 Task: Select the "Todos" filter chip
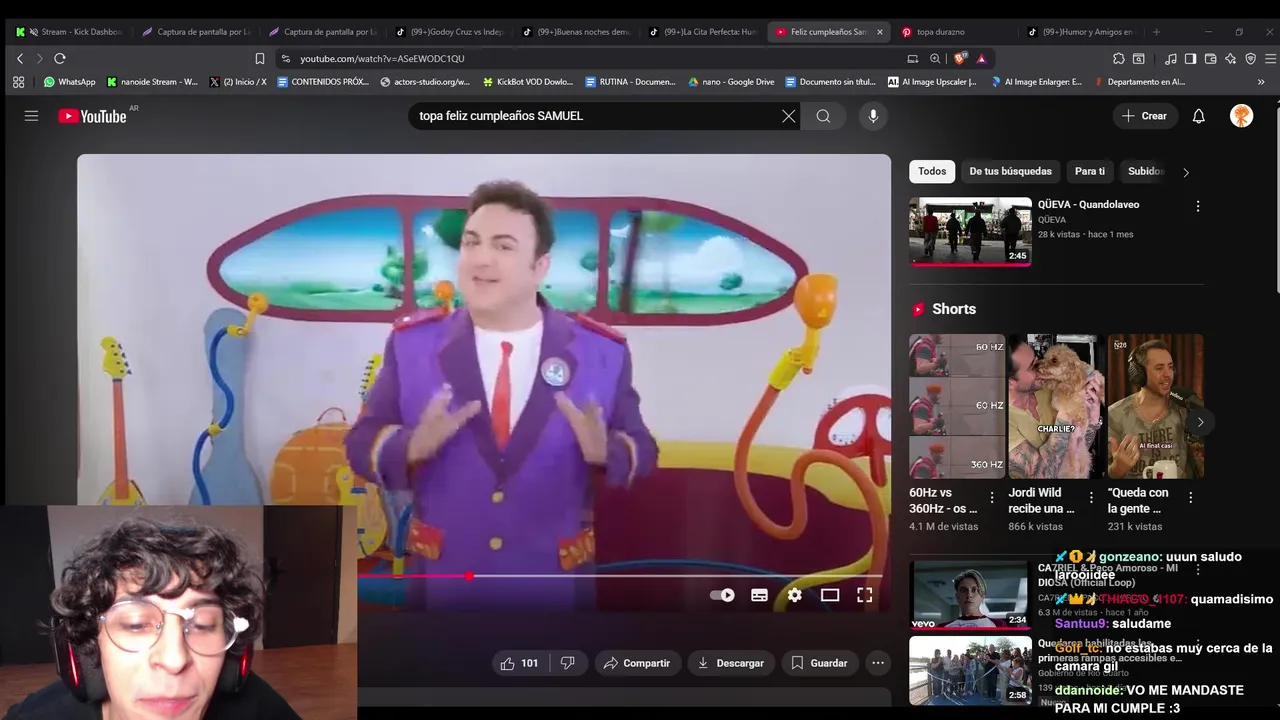932,171
